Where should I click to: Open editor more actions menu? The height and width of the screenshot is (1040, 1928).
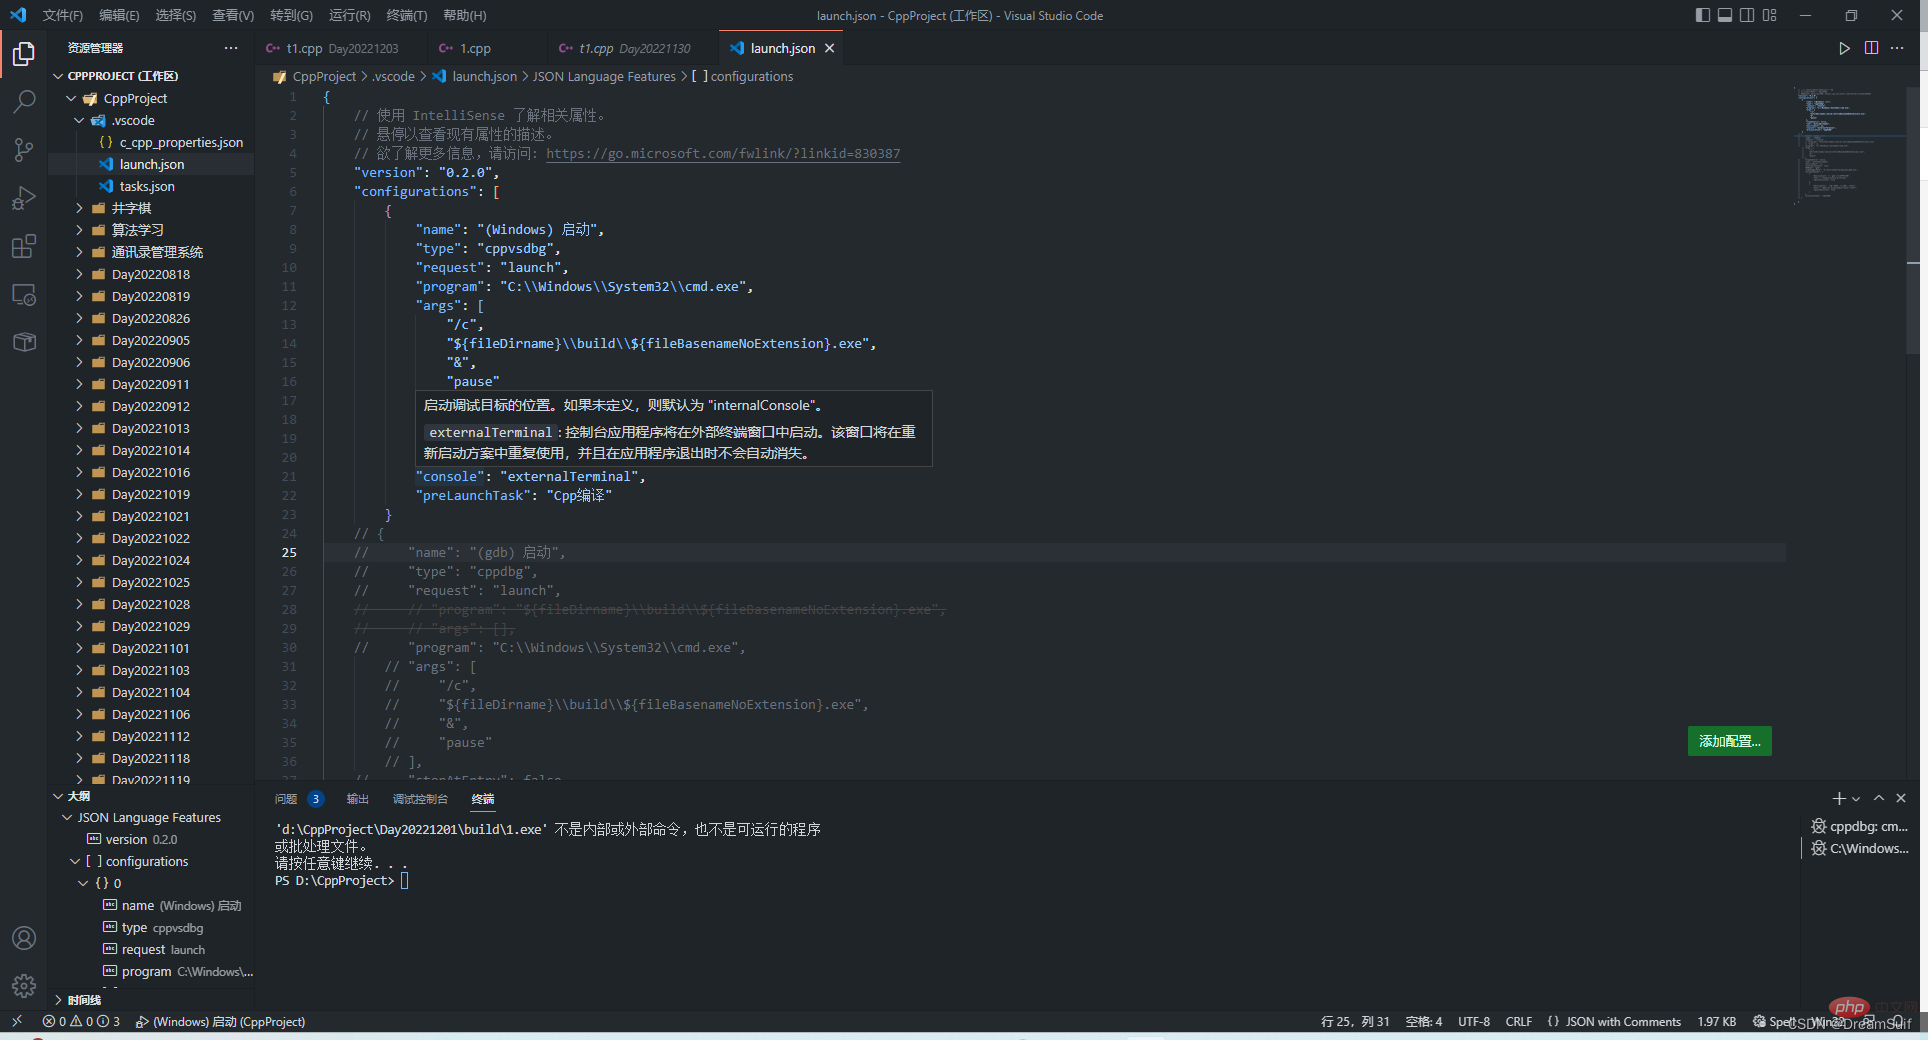[x=1897, y=48]
